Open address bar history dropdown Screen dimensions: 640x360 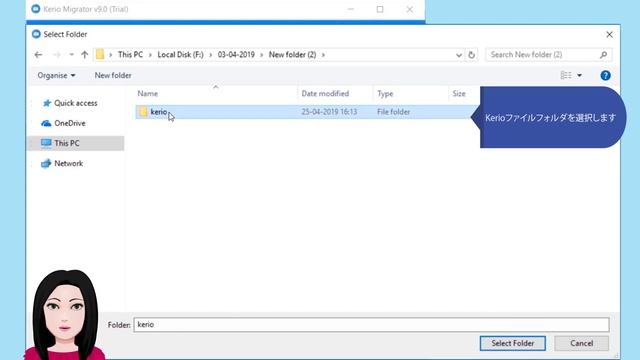point(459,55)
